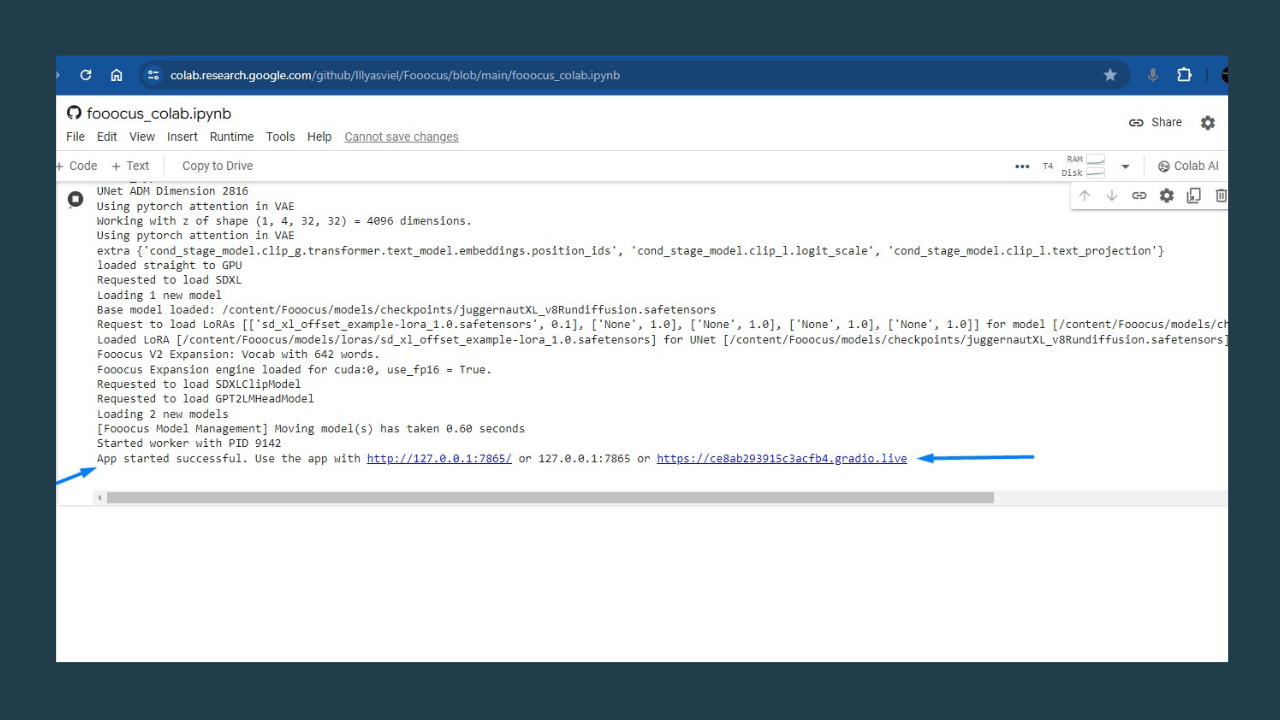Viewport: 1280px width, 720px height.
Task: Add a new Text cell
Action: 130,166
